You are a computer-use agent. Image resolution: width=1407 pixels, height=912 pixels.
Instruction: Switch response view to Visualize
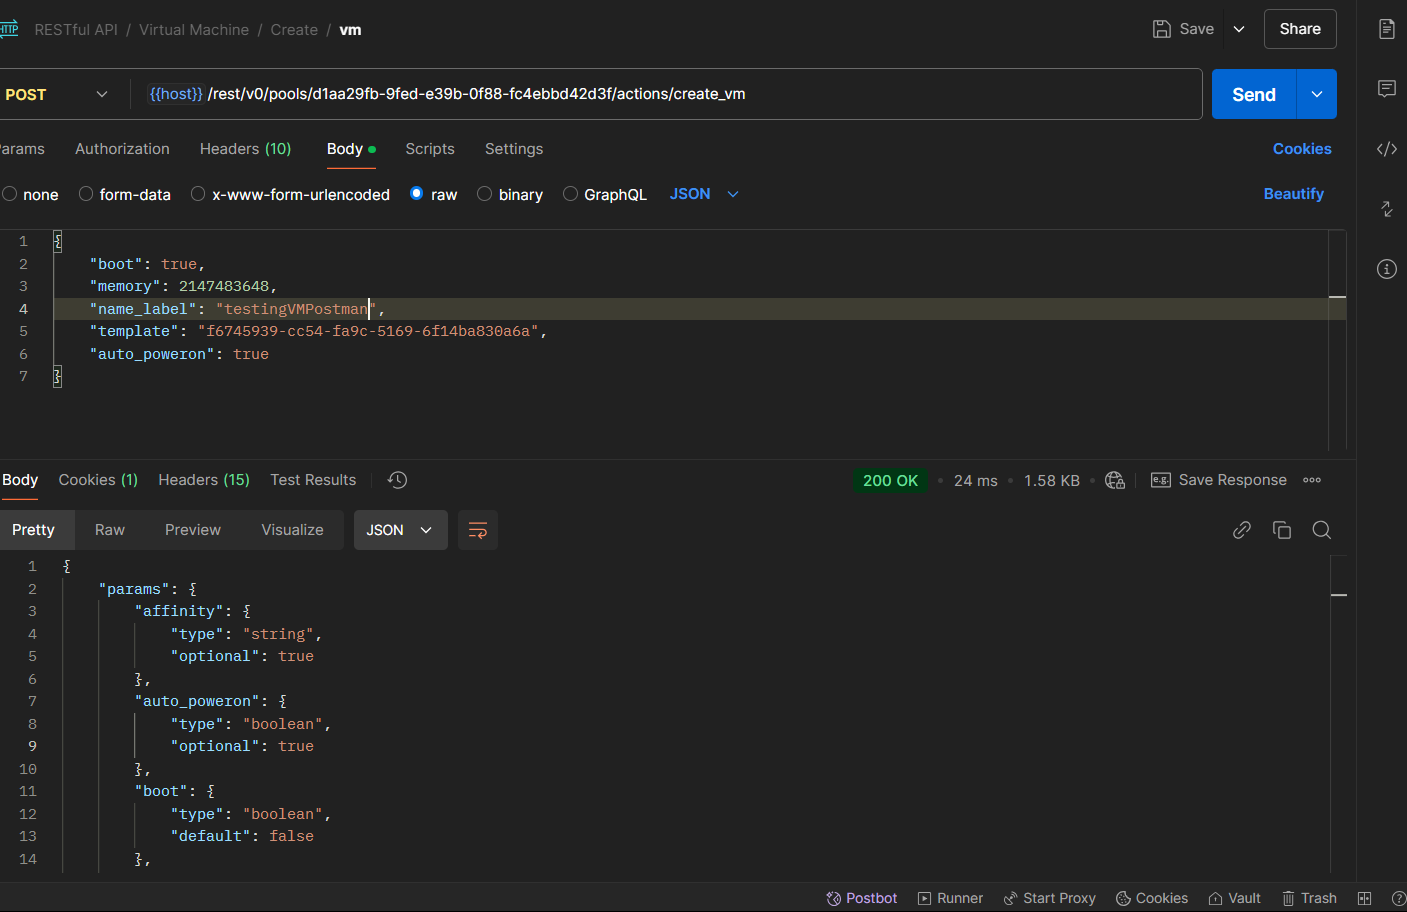[x=292, y=530]
